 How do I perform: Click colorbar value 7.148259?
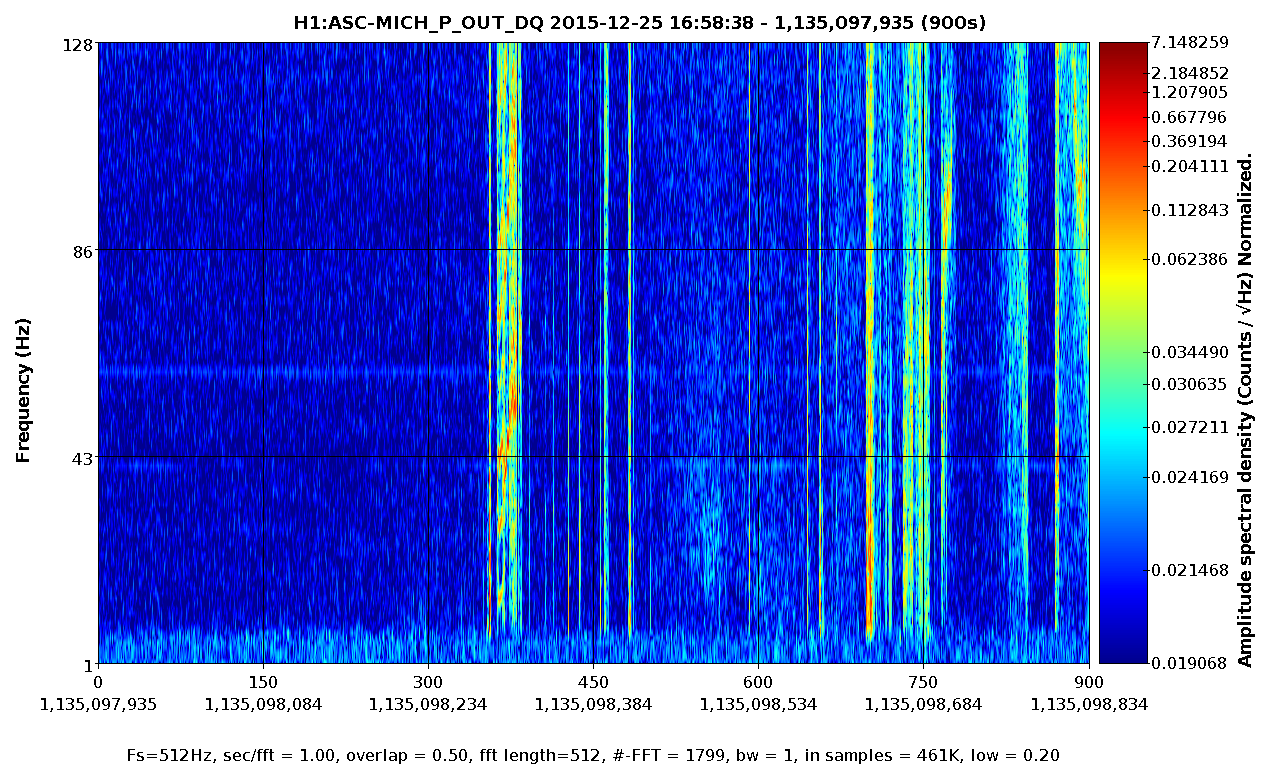coord(1190,43)
